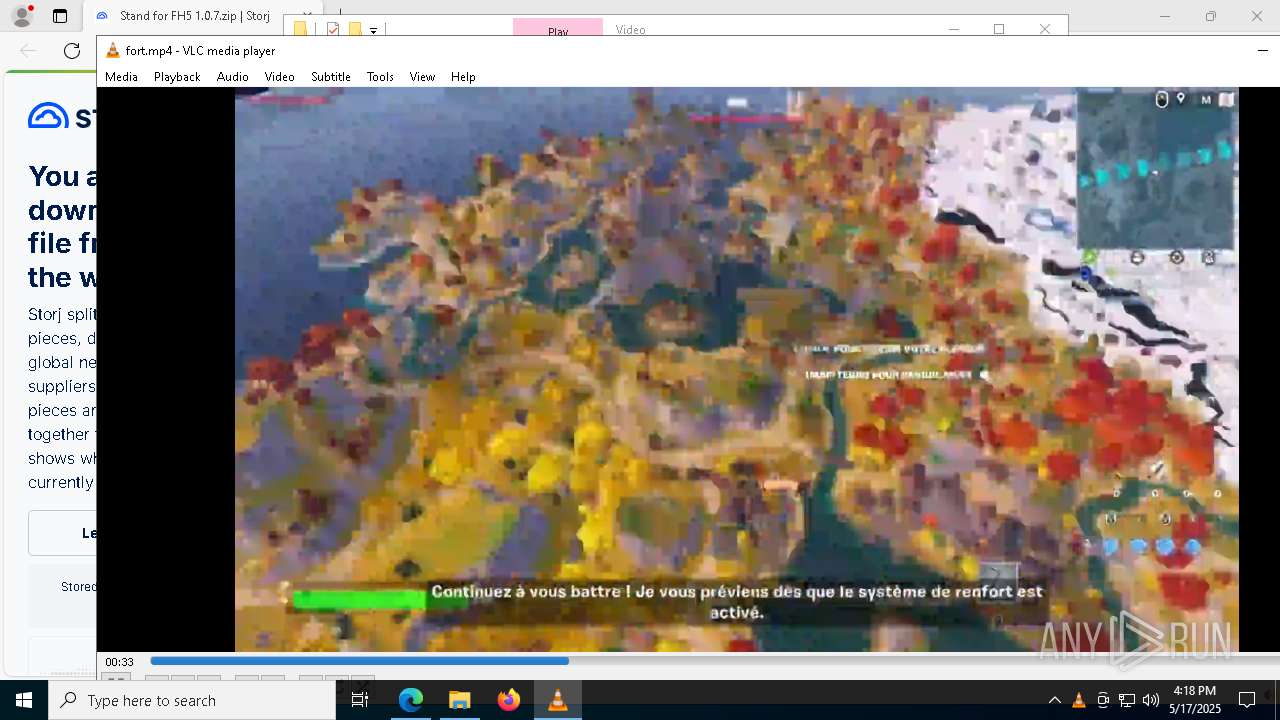1280x720 pixels.
Task: Seek in the VLC playback progress bar
Action: coord(714,661)
